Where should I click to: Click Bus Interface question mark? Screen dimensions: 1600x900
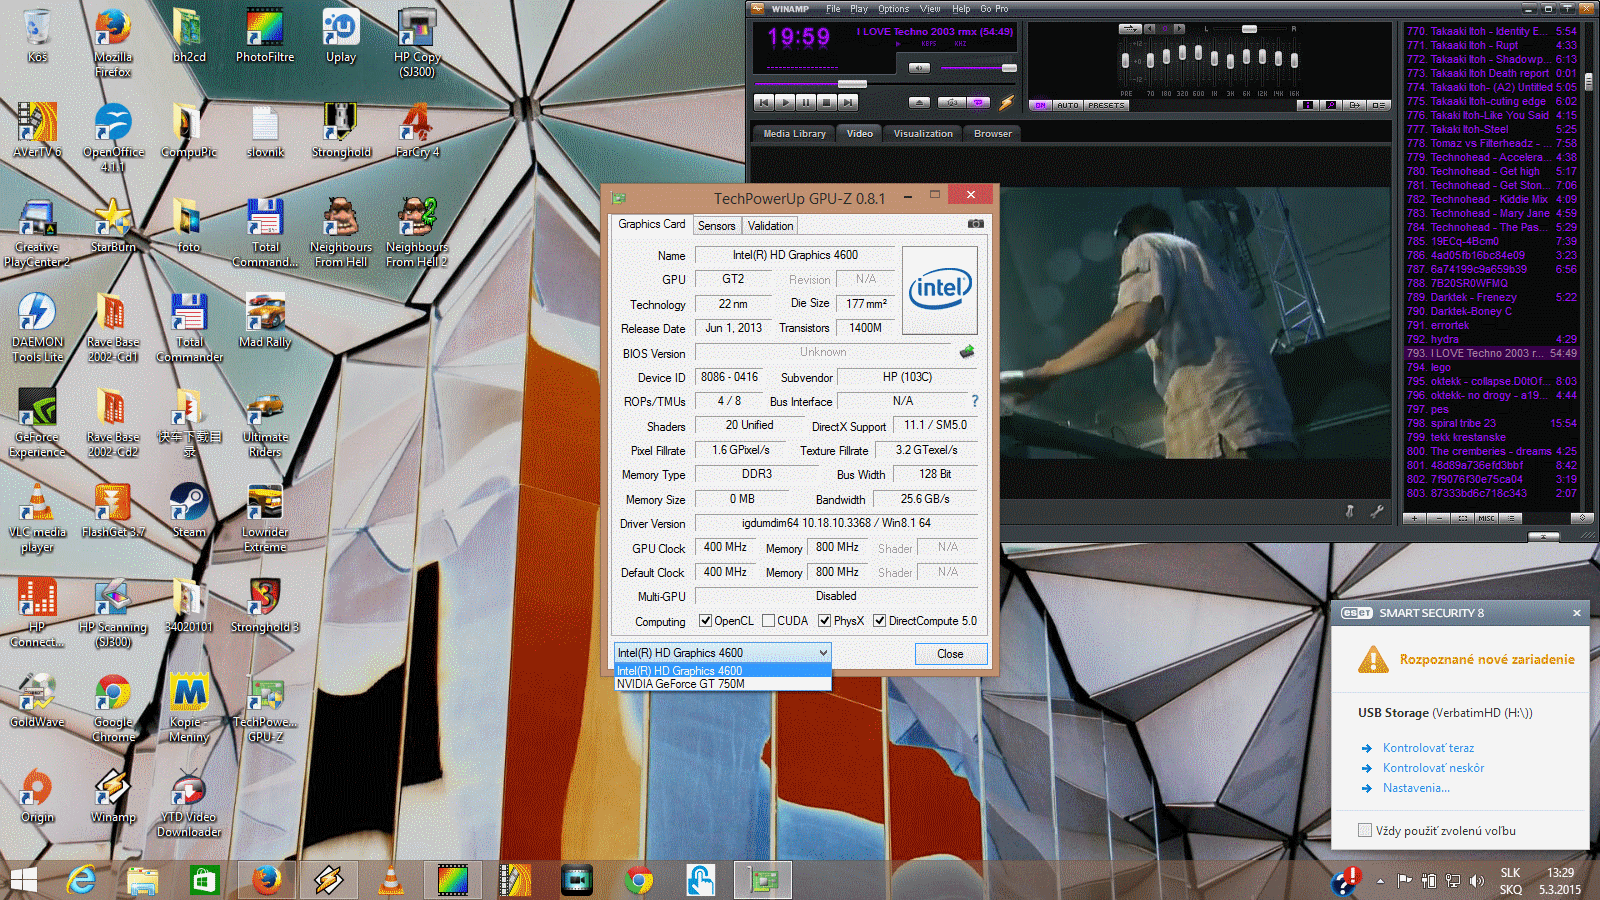pyautogui.click(x=974, y=401)
